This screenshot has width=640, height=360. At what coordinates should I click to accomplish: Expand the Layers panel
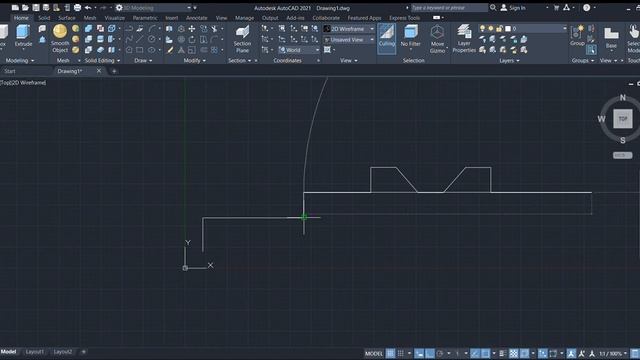pos(509,60)
